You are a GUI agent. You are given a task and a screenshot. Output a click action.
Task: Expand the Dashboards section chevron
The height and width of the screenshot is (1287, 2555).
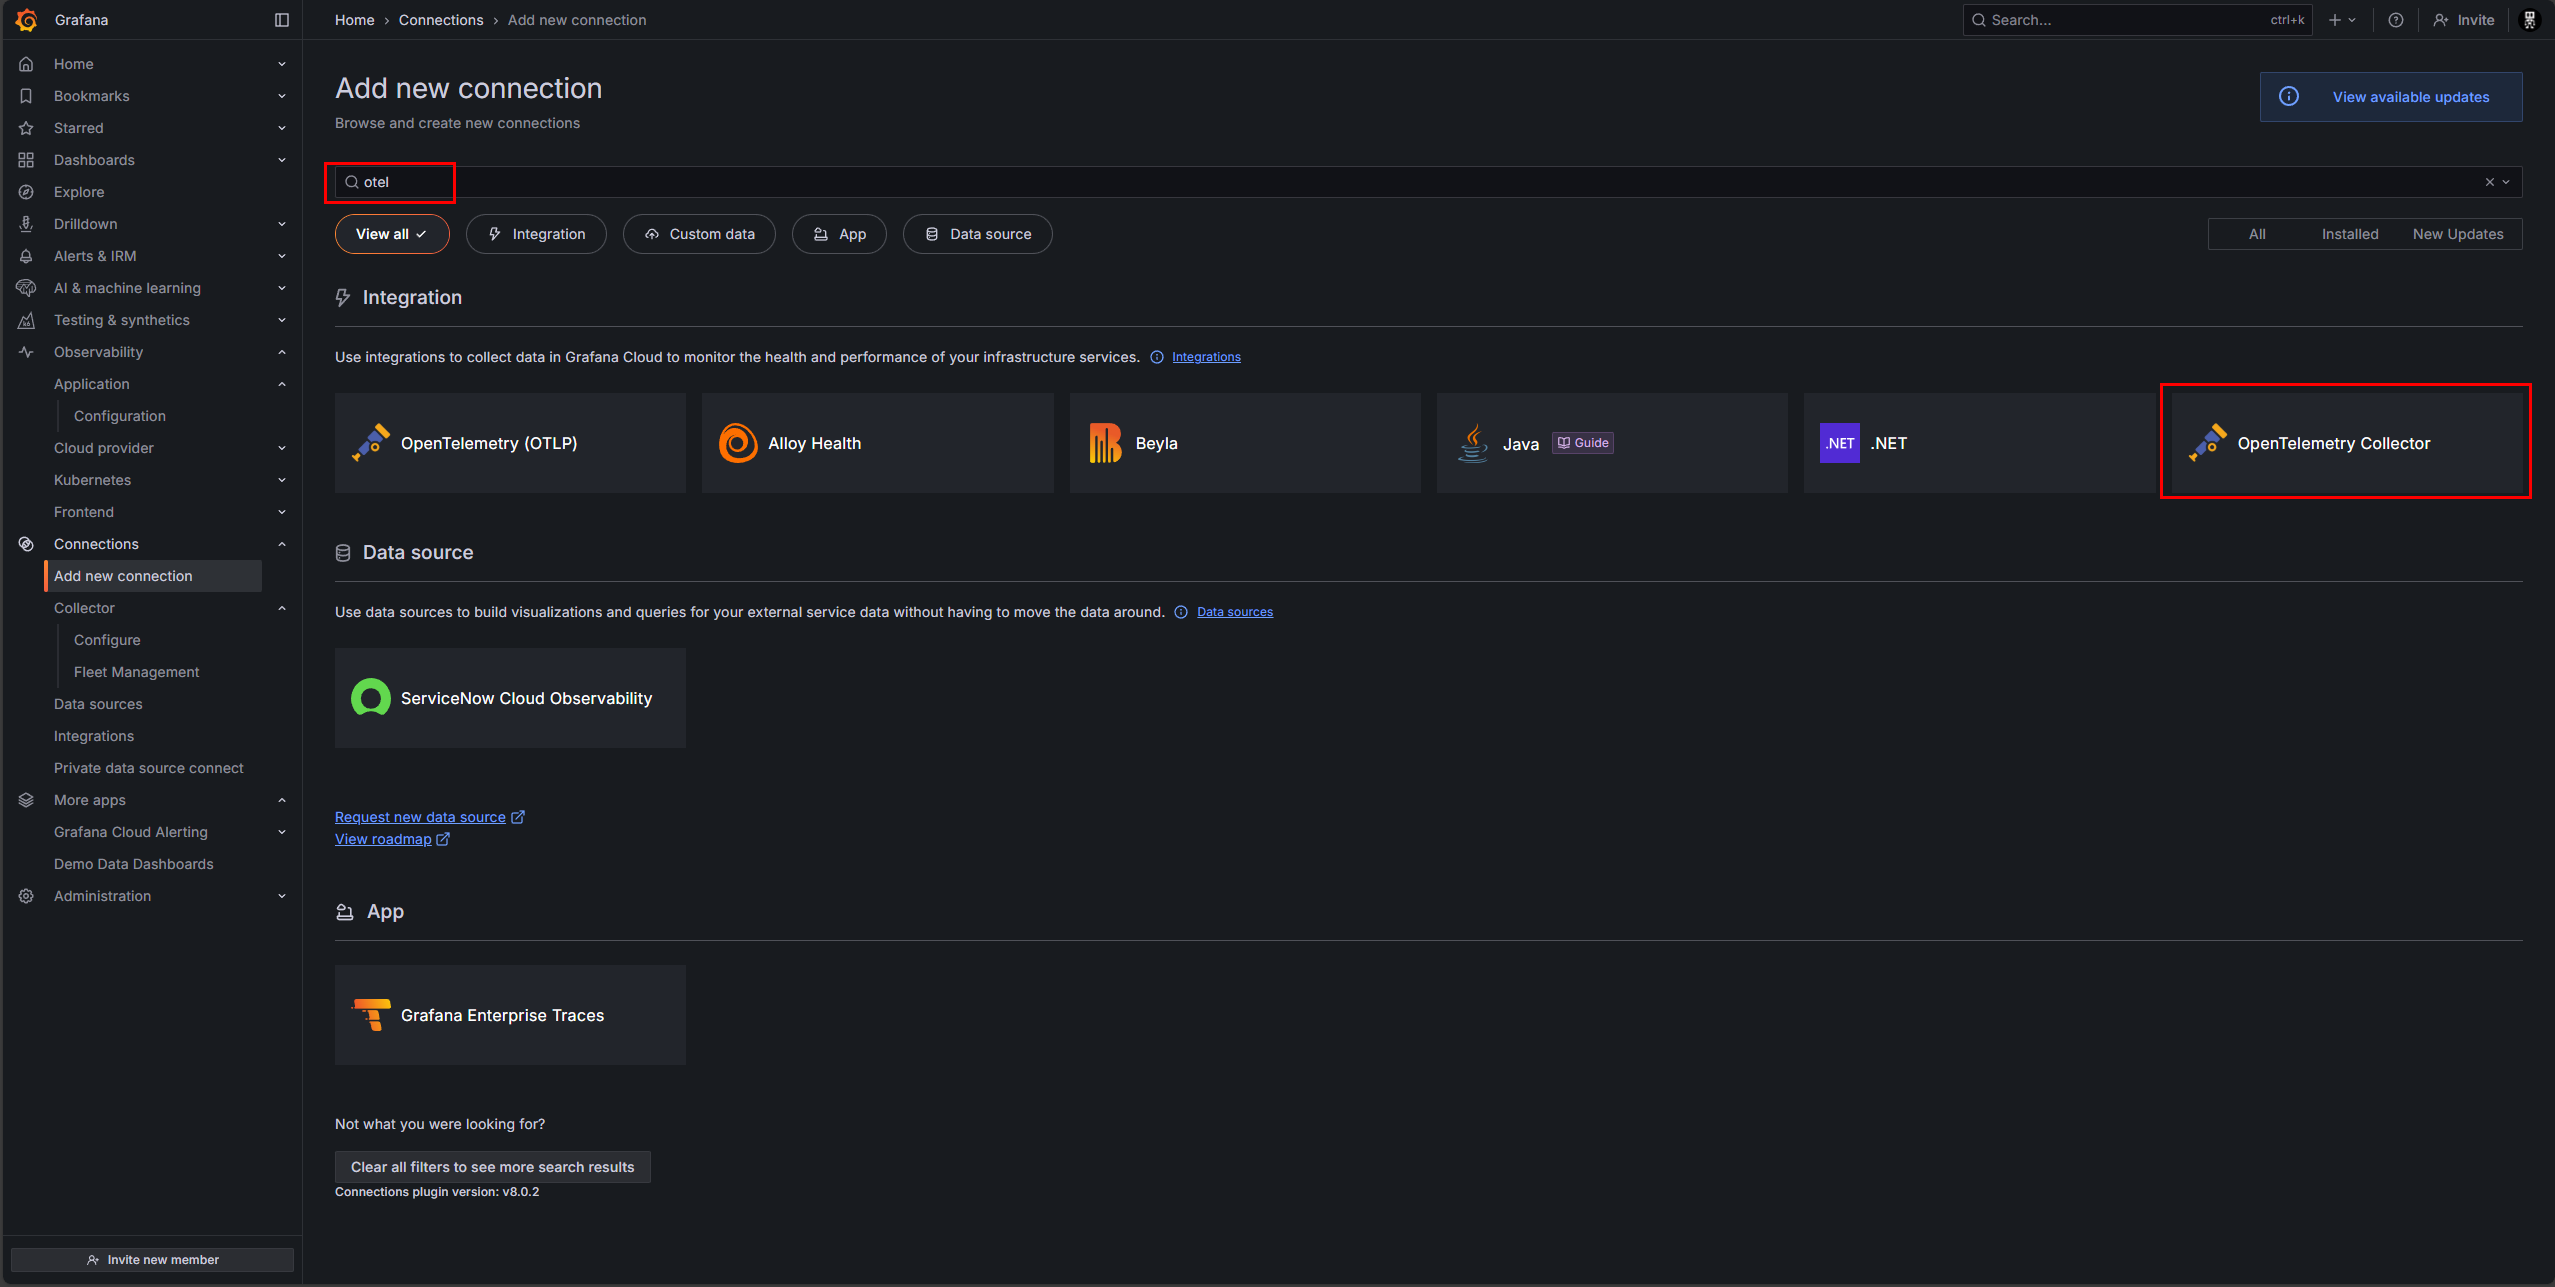282,160
